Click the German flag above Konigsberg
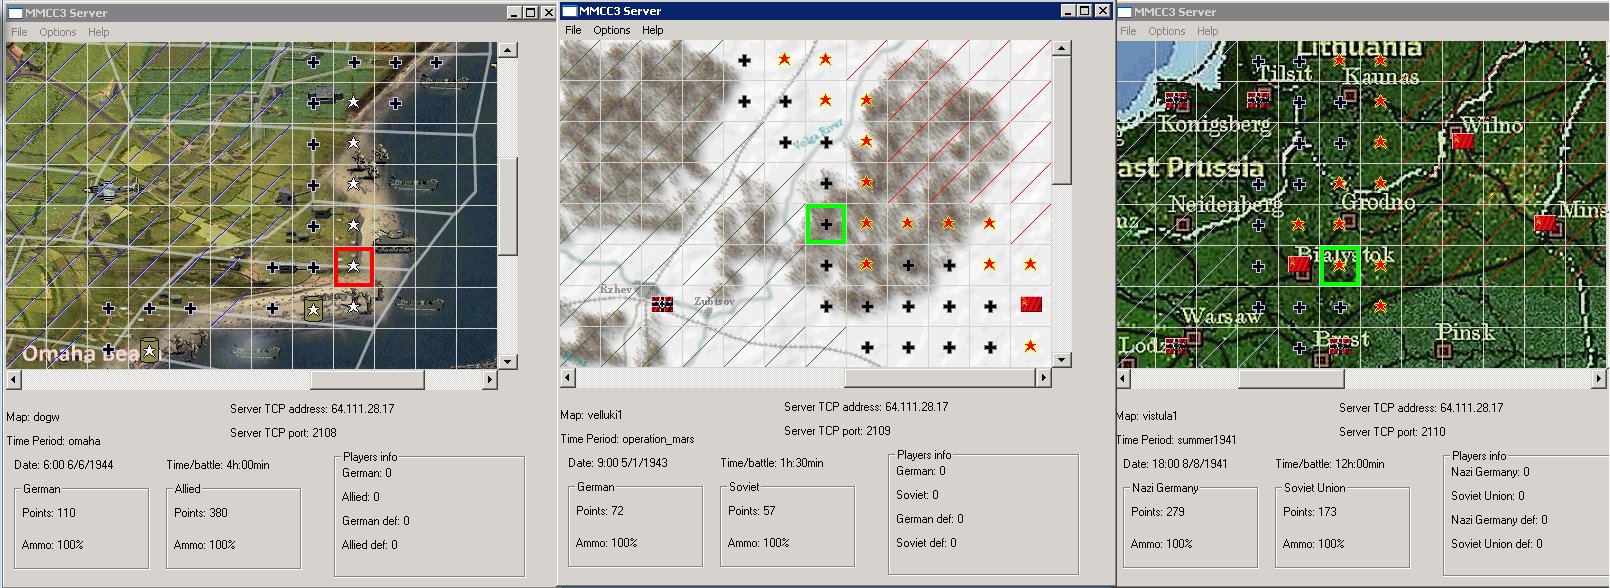Viewport: 1610px width, 588px height. tap(1177, 100)
